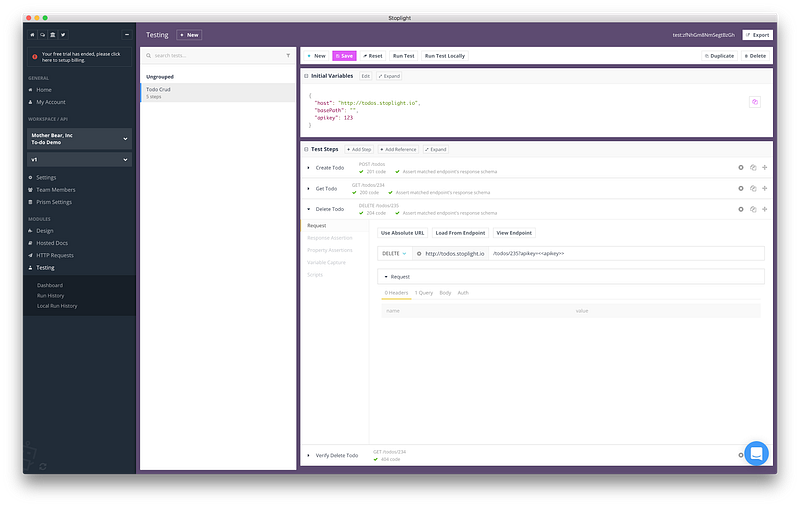The width and height of the screenshot is (800, 507).
Task: Open the v1 version dropdown
Action: [x=79, y=160]
